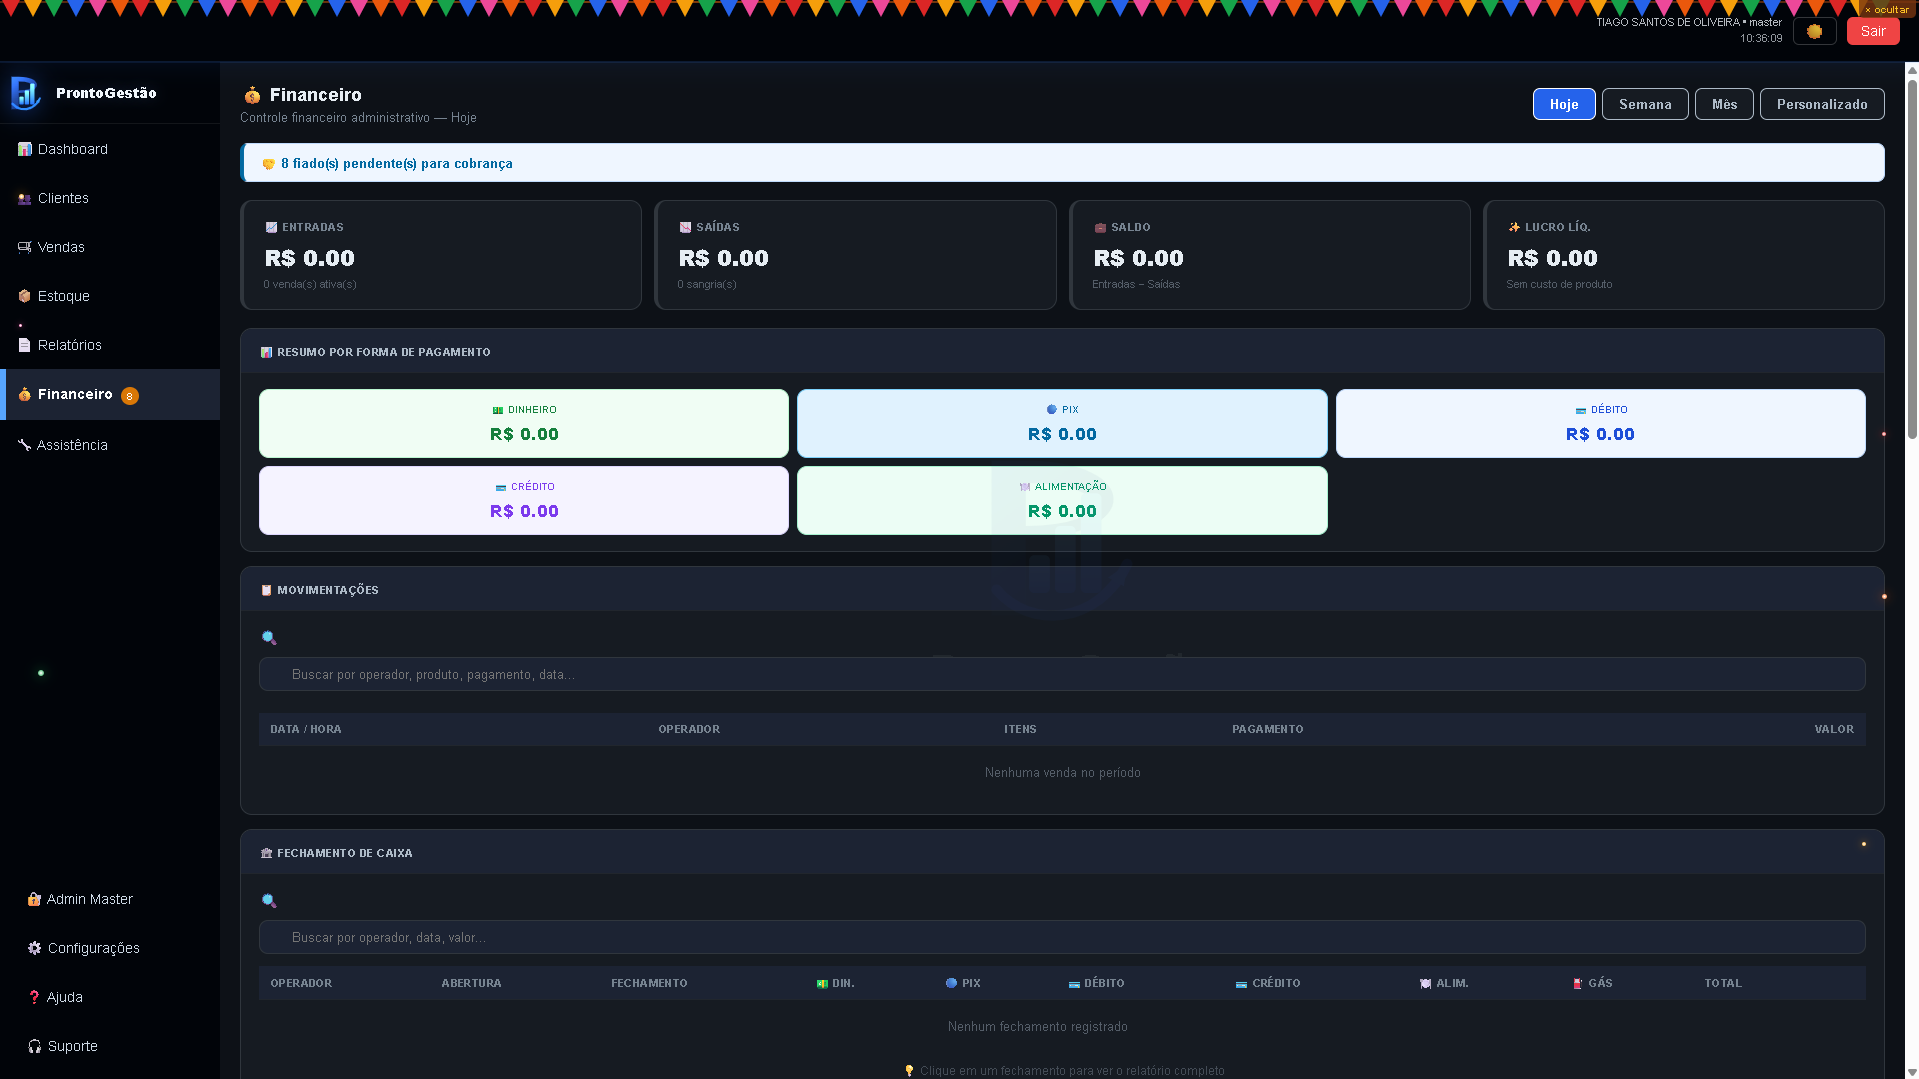Screen dimensions: 1919x1079
Task: Select the Alimentação payment card
Action: [1062, 500]
